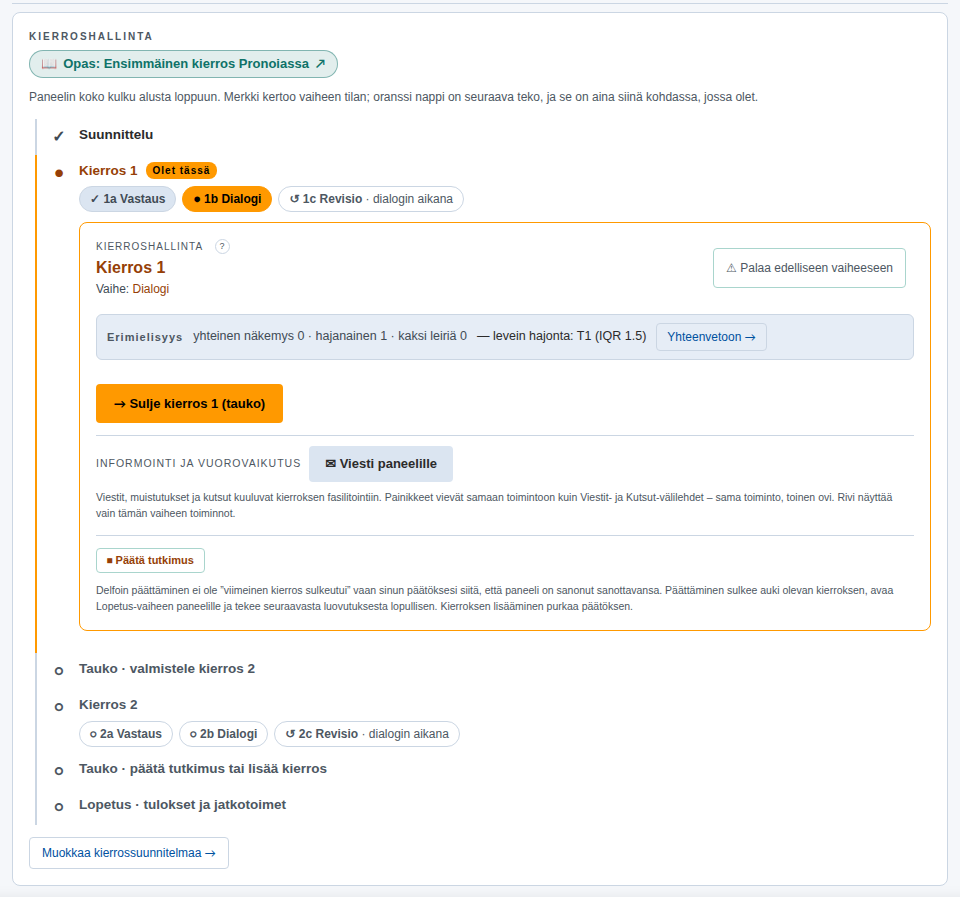Click the circle marker beside Tauko · päätä tutkimus
This screenshot has height=897, width=960.
click(59, 771)
